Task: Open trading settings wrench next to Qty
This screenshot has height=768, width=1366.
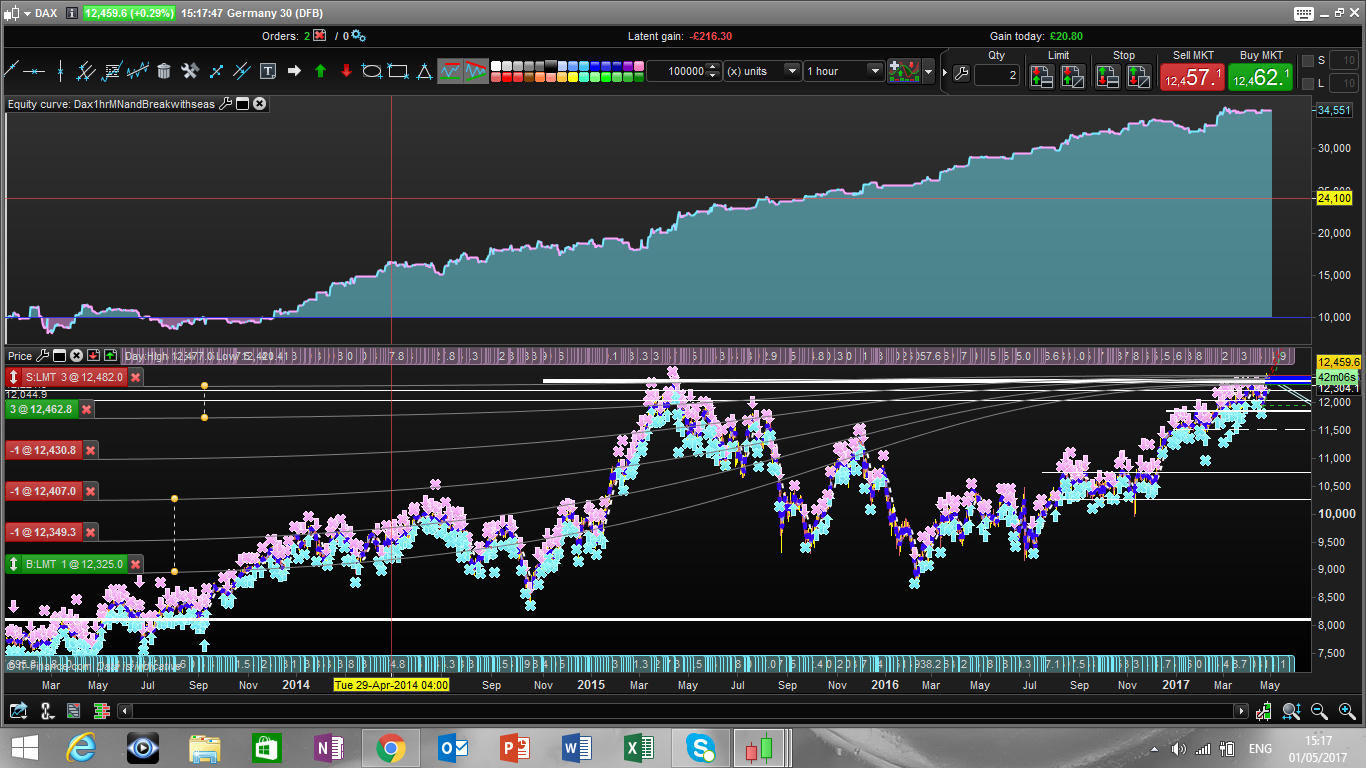Action: [961, 74]
